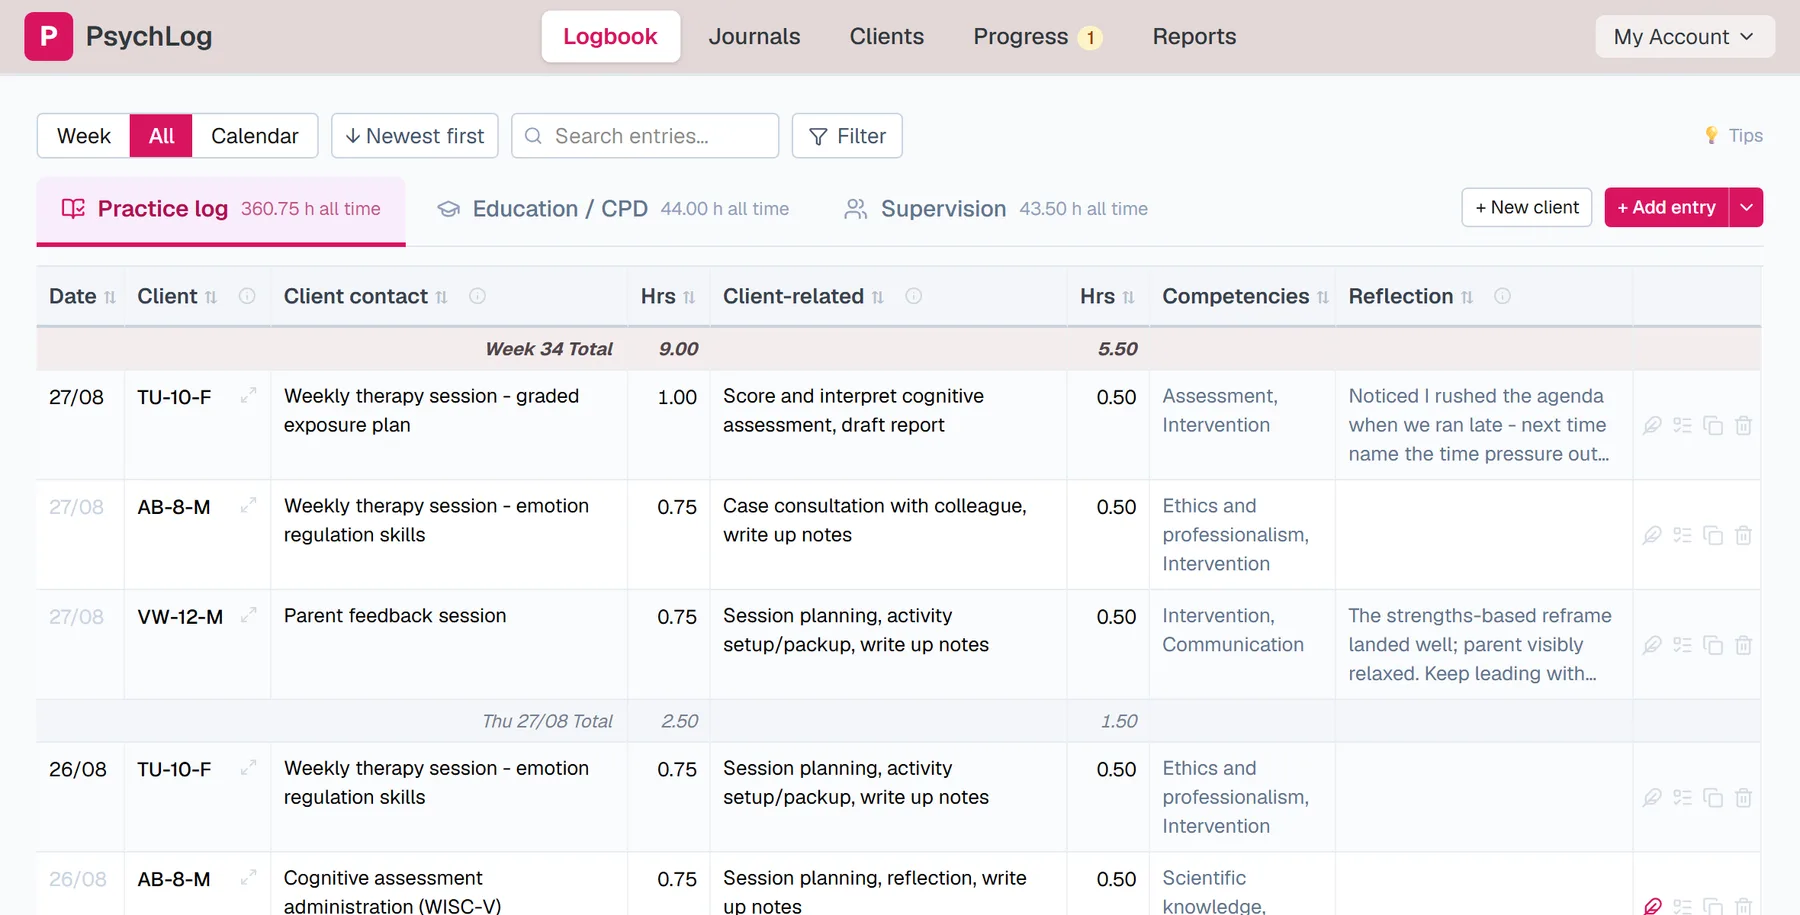This screenshot has width=1800, height=915.
Task: Expand client VW-12-M details
Action: (248, 616)
